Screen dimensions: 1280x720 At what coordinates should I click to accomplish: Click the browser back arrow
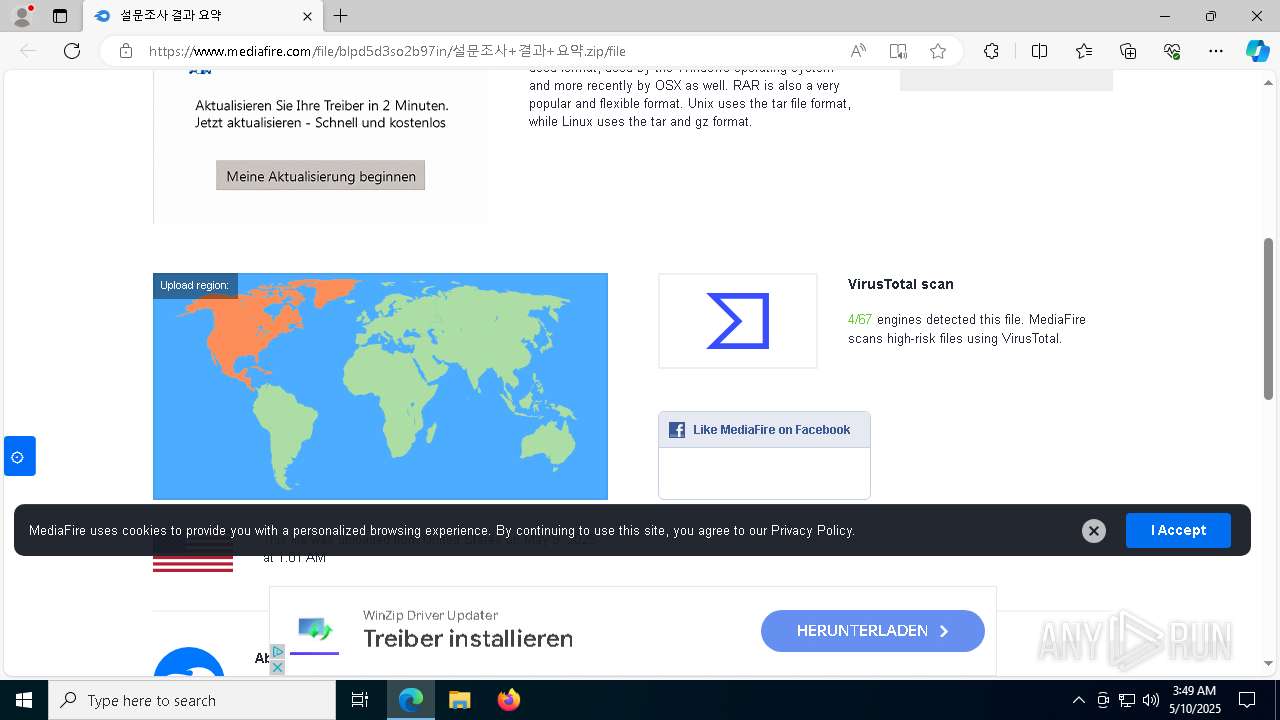[x=28, y=51]
